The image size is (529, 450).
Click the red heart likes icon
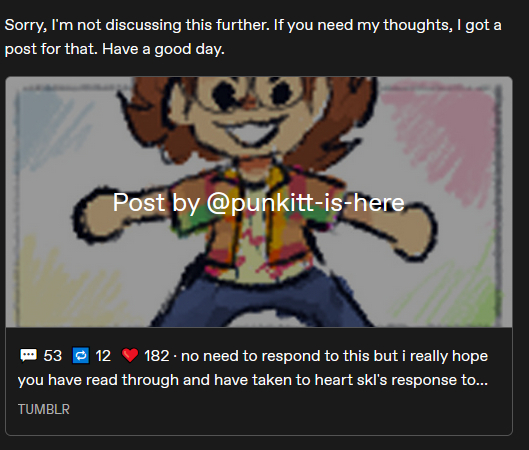(x=130, y=356)
